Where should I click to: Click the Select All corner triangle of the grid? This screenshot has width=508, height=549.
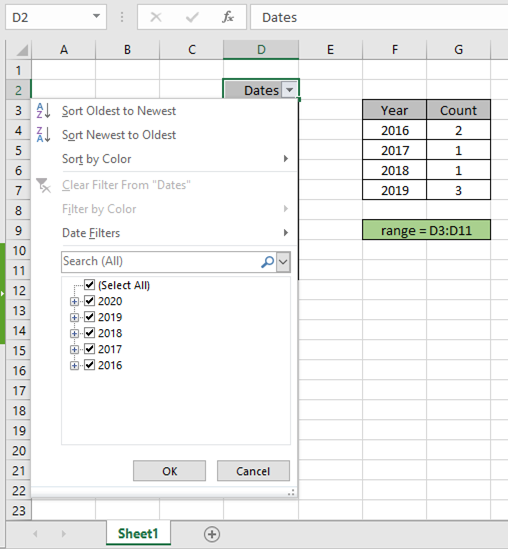point(22,50)
